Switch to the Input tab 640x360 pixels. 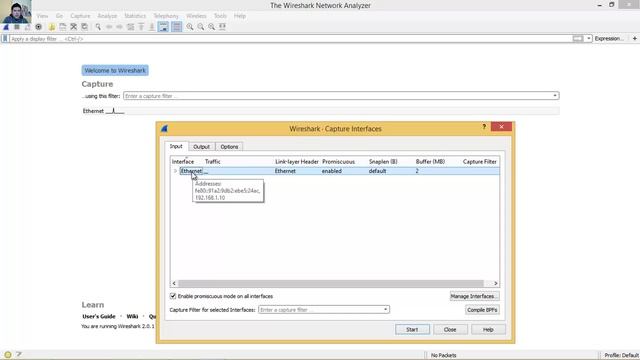(x=176, y=146)
